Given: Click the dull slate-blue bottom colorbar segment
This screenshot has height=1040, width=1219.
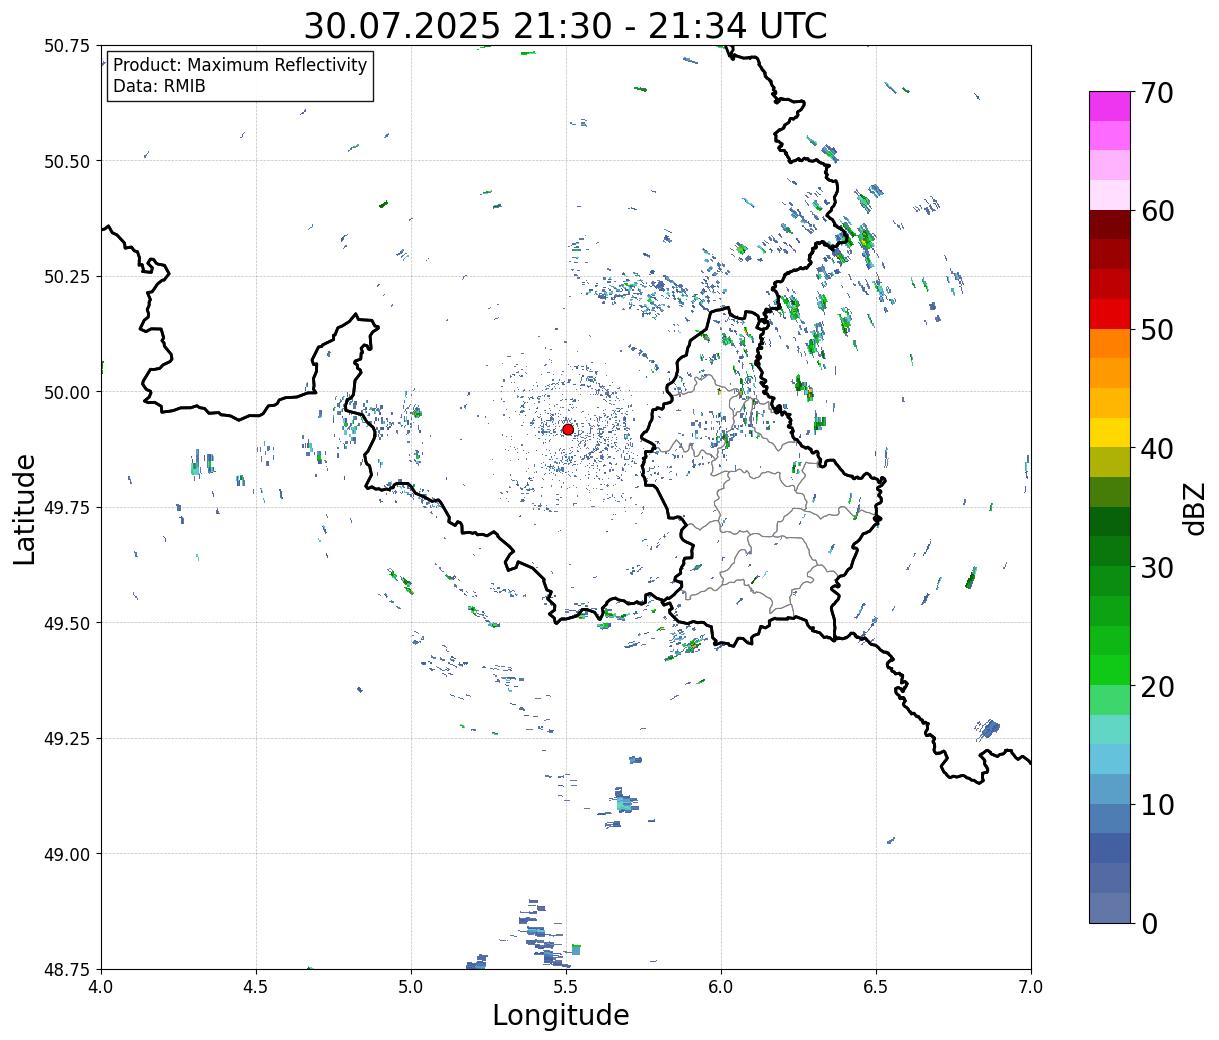Looking at the screenshot, I should [1110, 907].
